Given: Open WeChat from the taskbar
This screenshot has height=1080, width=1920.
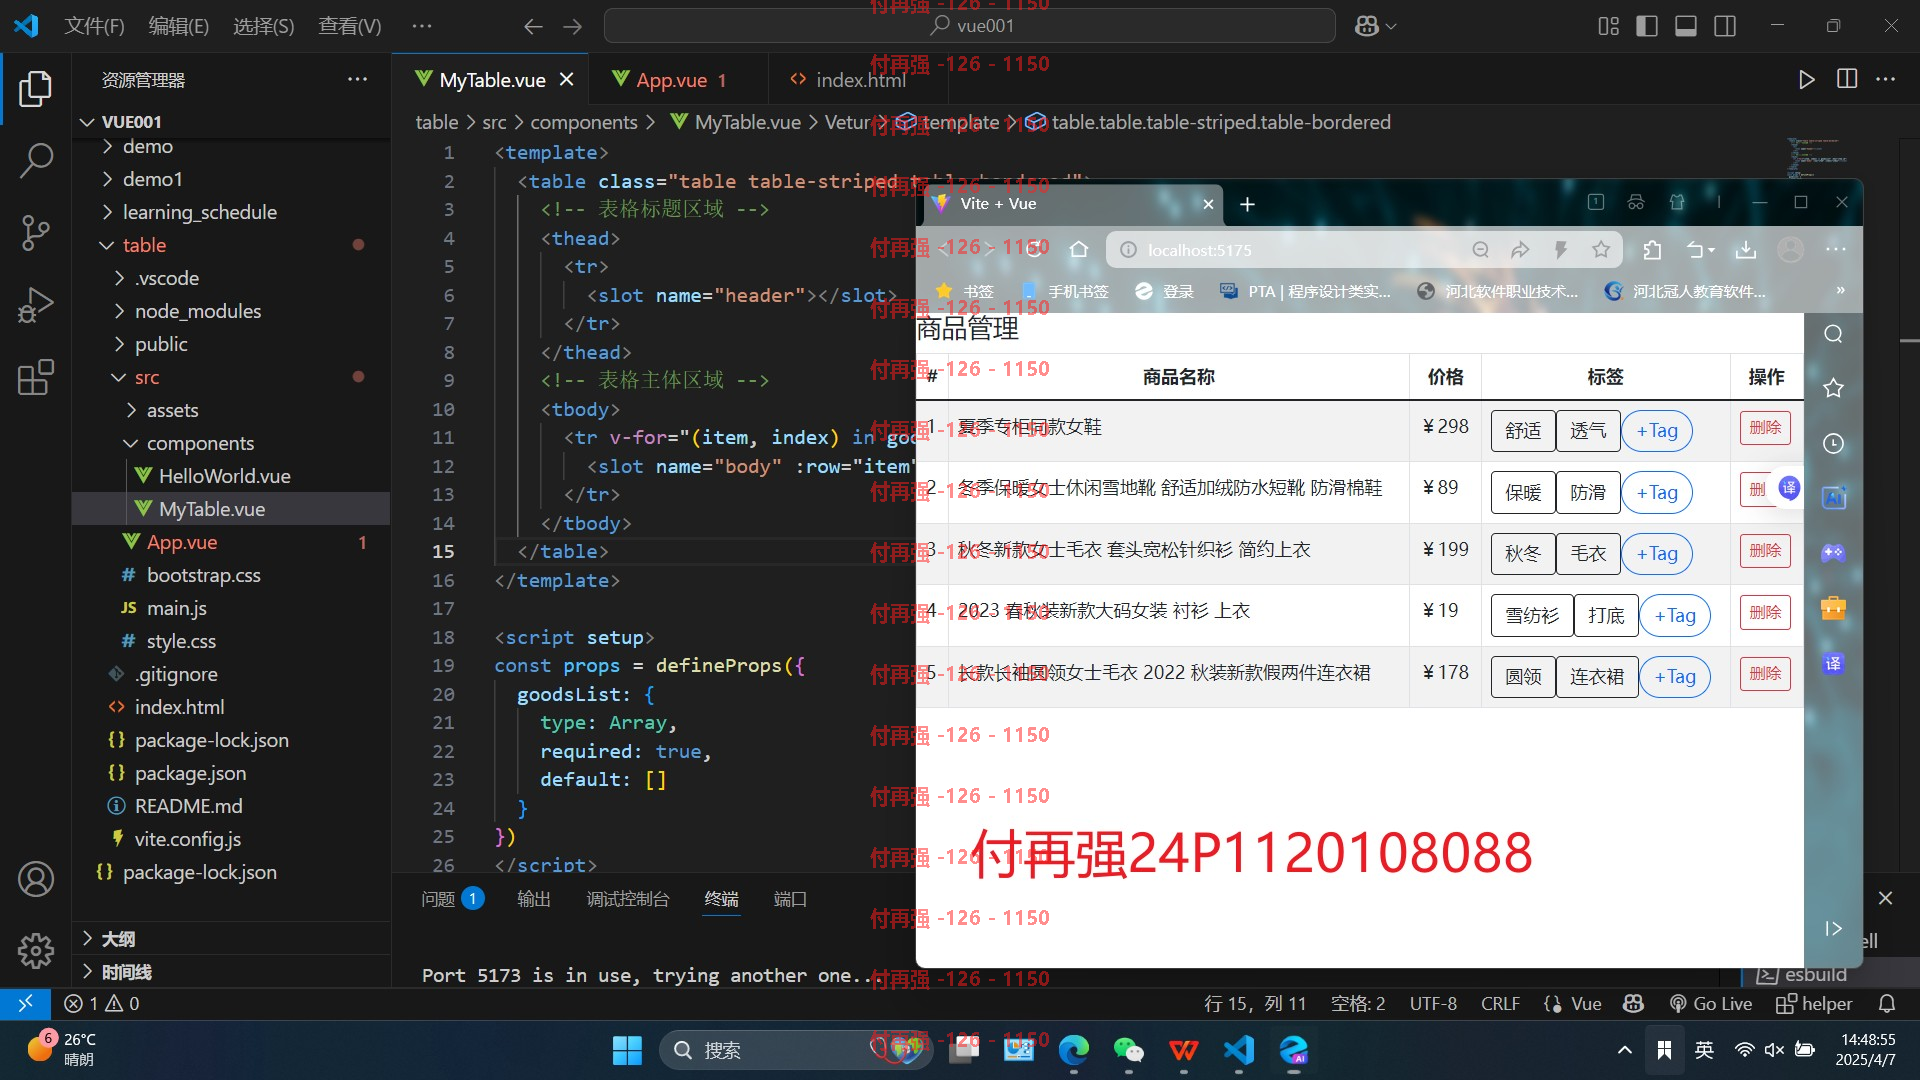Looking at the screenshot, I should point(1128,1050).
